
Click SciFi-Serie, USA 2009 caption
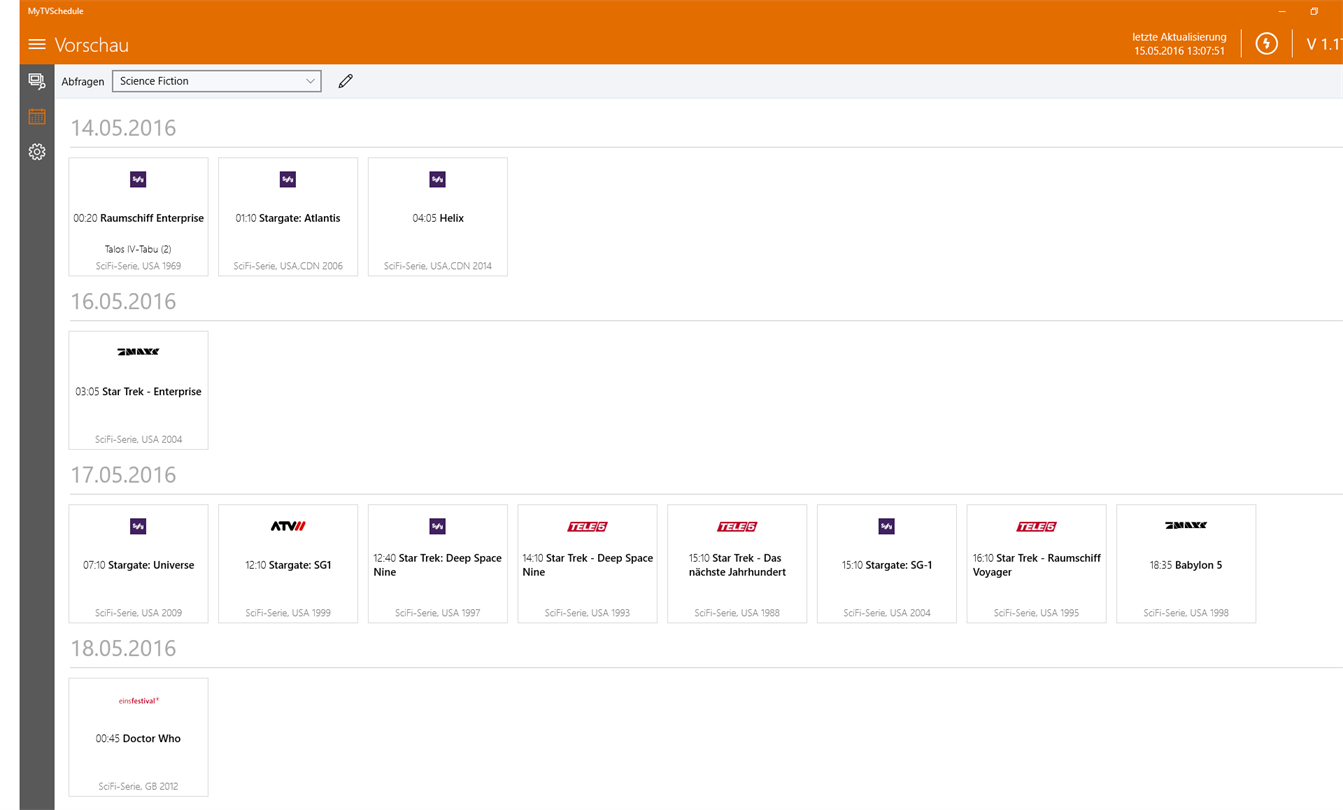tap(138, 613)
